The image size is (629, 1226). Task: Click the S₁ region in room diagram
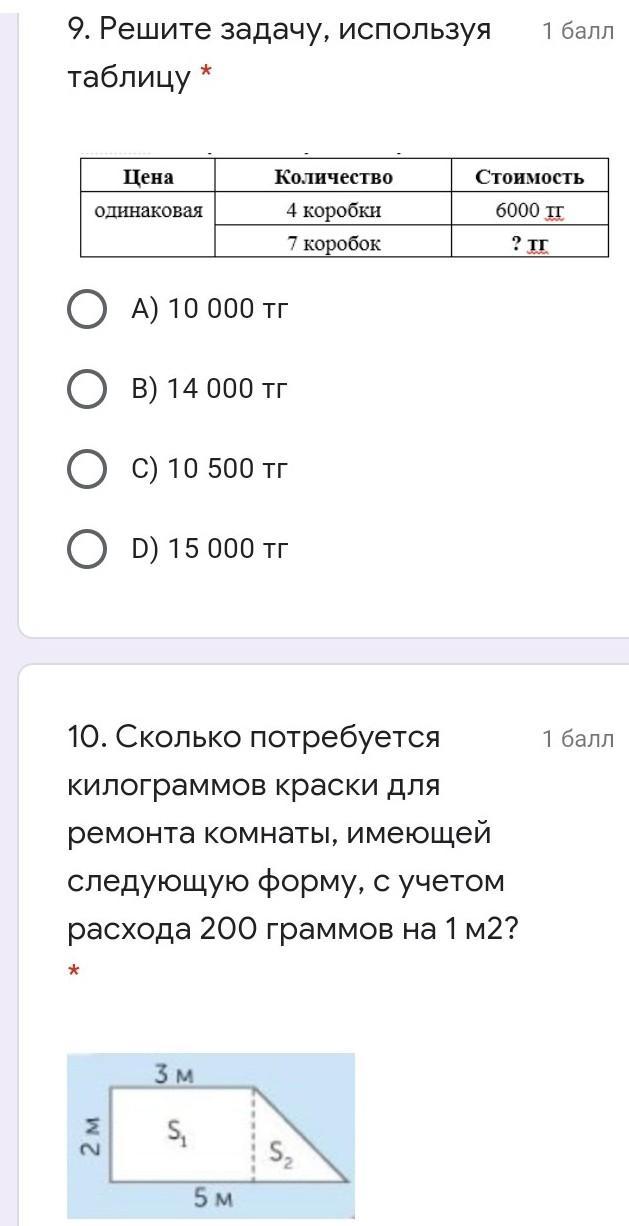point(176,1132)
